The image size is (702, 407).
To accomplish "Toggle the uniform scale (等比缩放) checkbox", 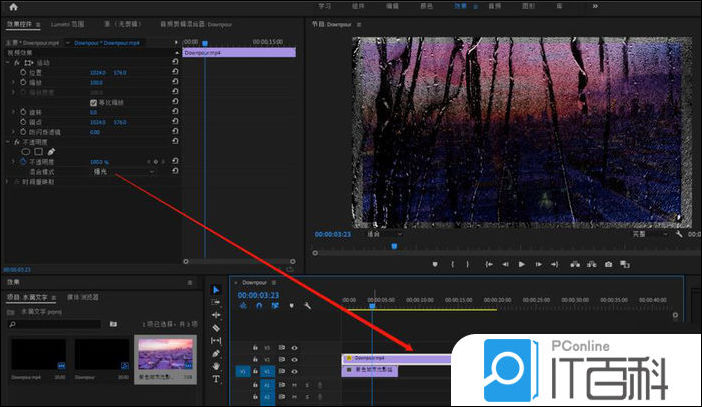I will point(93,102).
